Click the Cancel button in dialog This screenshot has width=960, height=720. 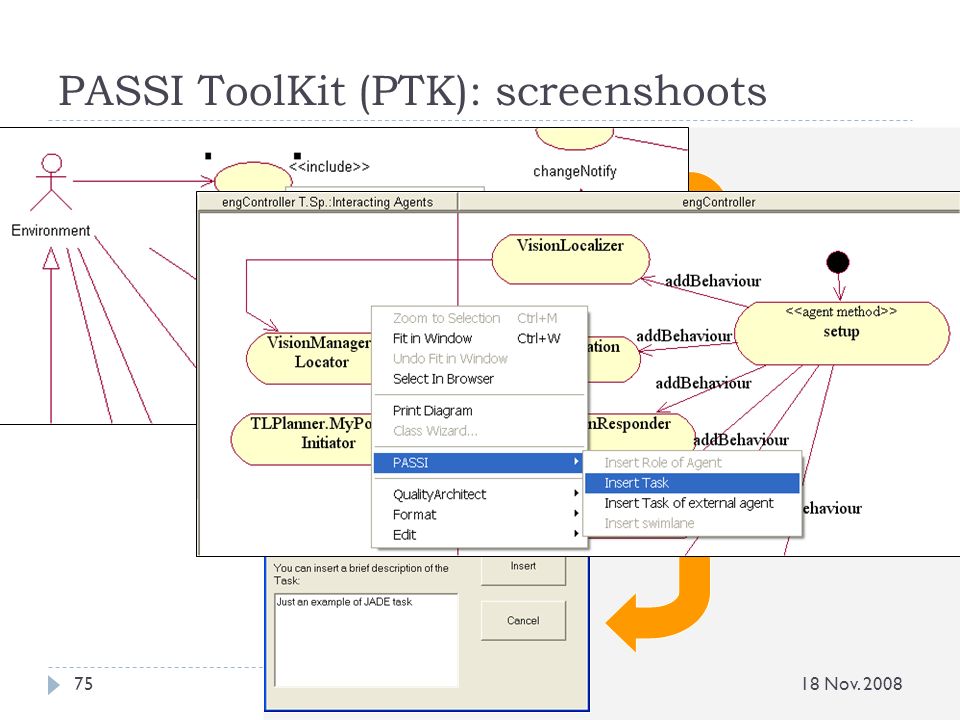pyautogui.click(x=523, y=621)
